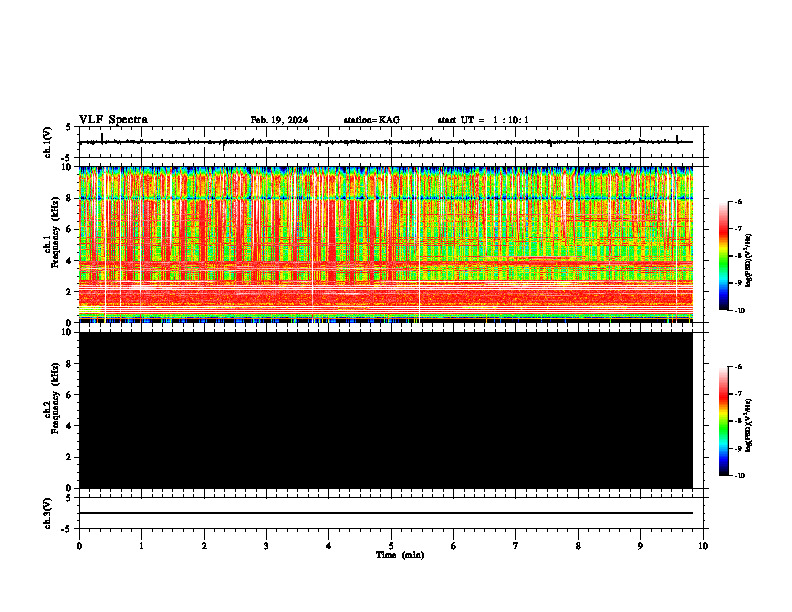
Task: Click the 'ch.3(V)' axis label
Action: click(48, 514)
